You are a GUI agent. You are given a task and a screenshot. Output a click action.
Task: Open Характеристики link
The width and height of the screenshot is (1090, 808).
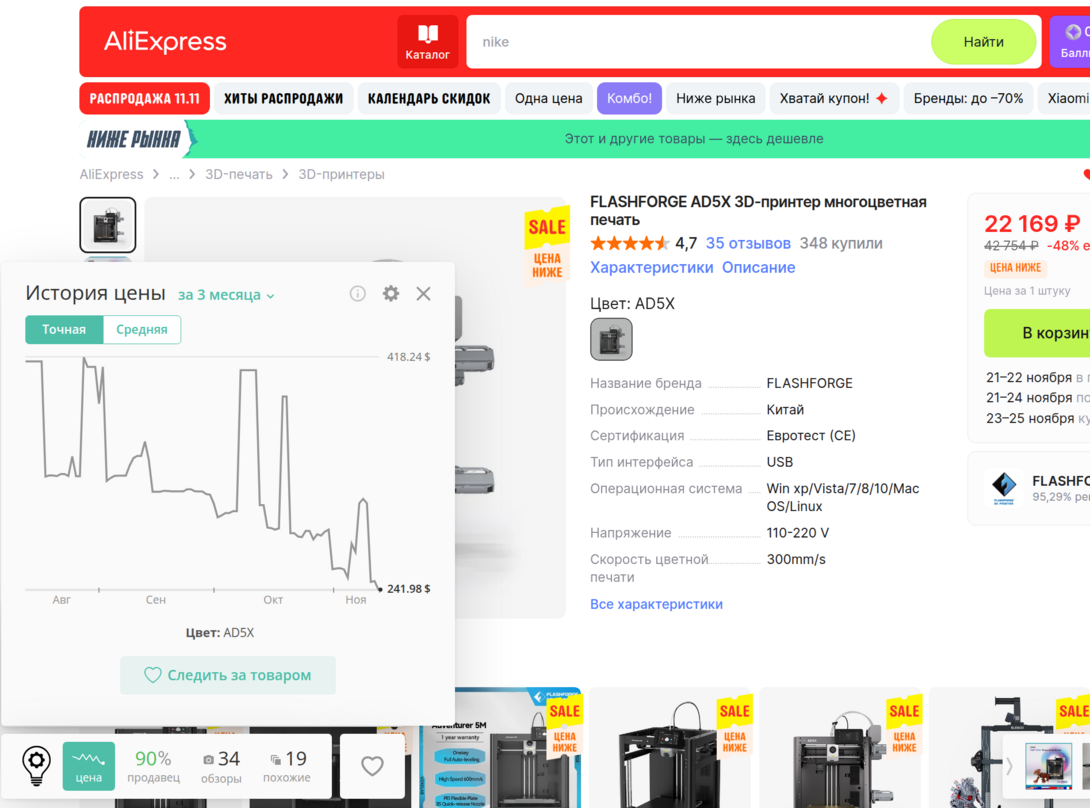pyautogui.click(x=651, y=268)
